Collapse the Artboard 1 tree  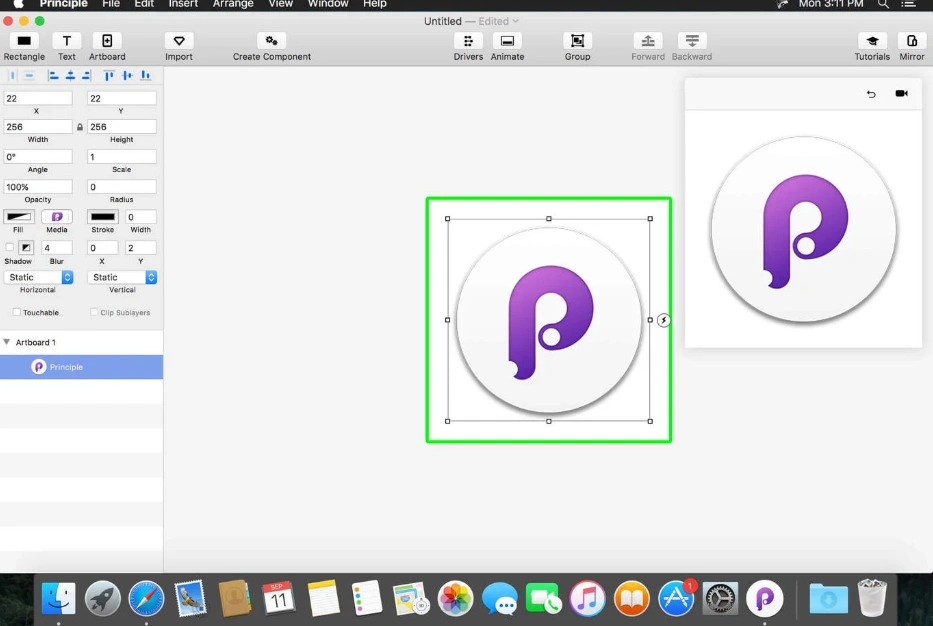click(x=8, y=342)
